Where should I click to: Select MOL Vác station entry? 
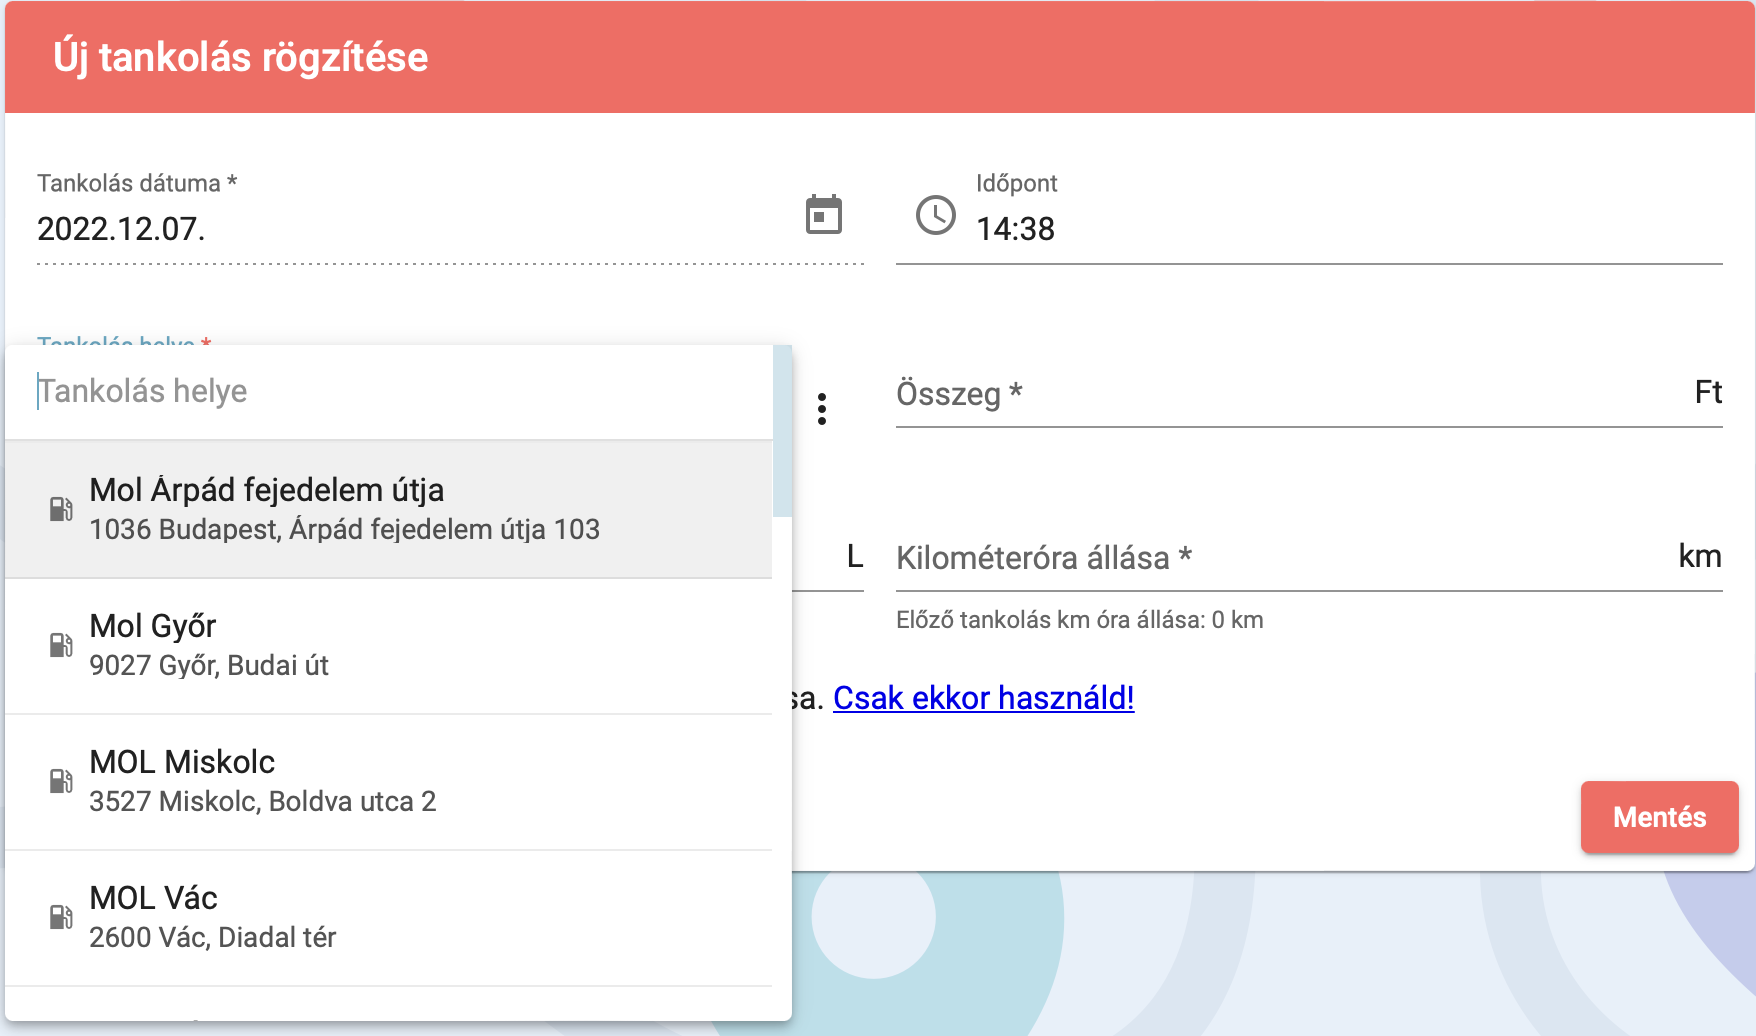point(389,918)
